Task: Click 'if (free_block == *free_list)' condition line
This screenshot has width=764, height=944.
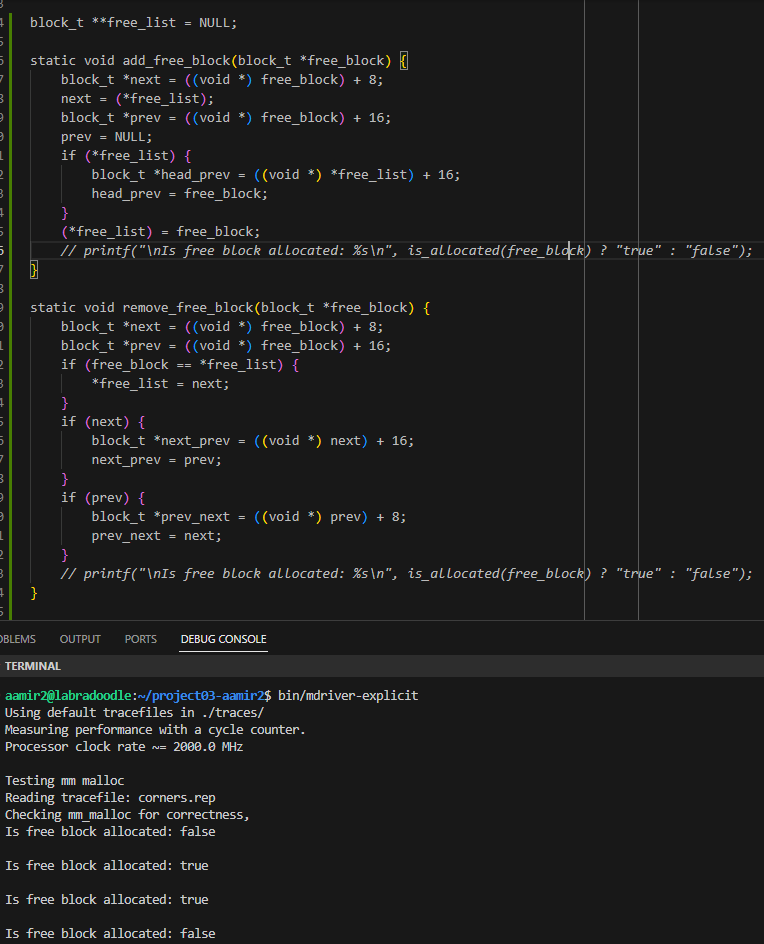Action: pyautogui.click(x=180, y=364)
